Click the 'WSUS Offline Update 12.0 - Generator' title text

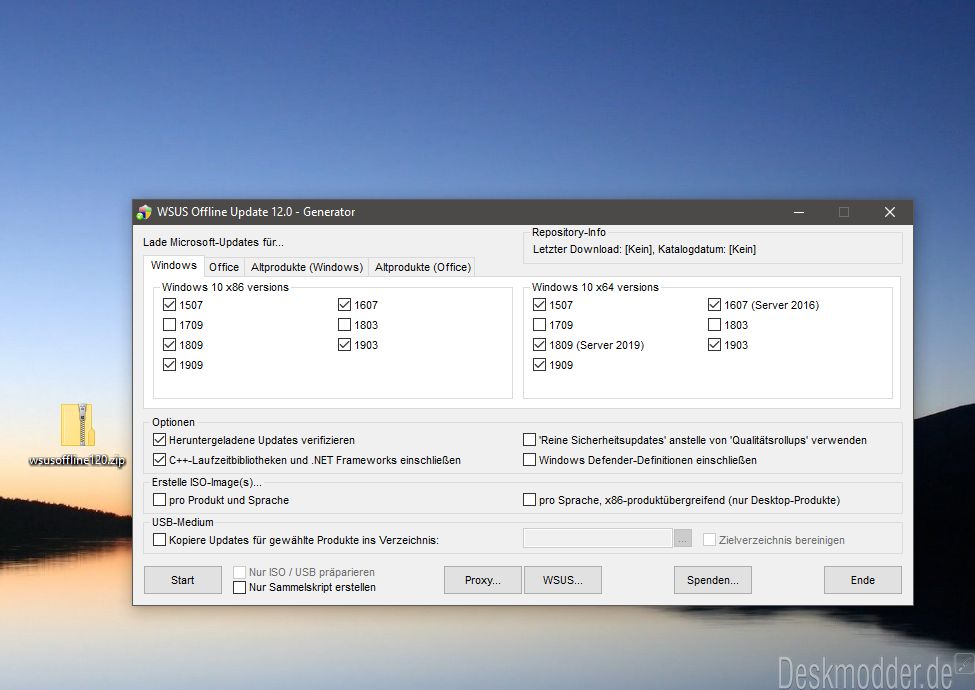coord(256,212)
